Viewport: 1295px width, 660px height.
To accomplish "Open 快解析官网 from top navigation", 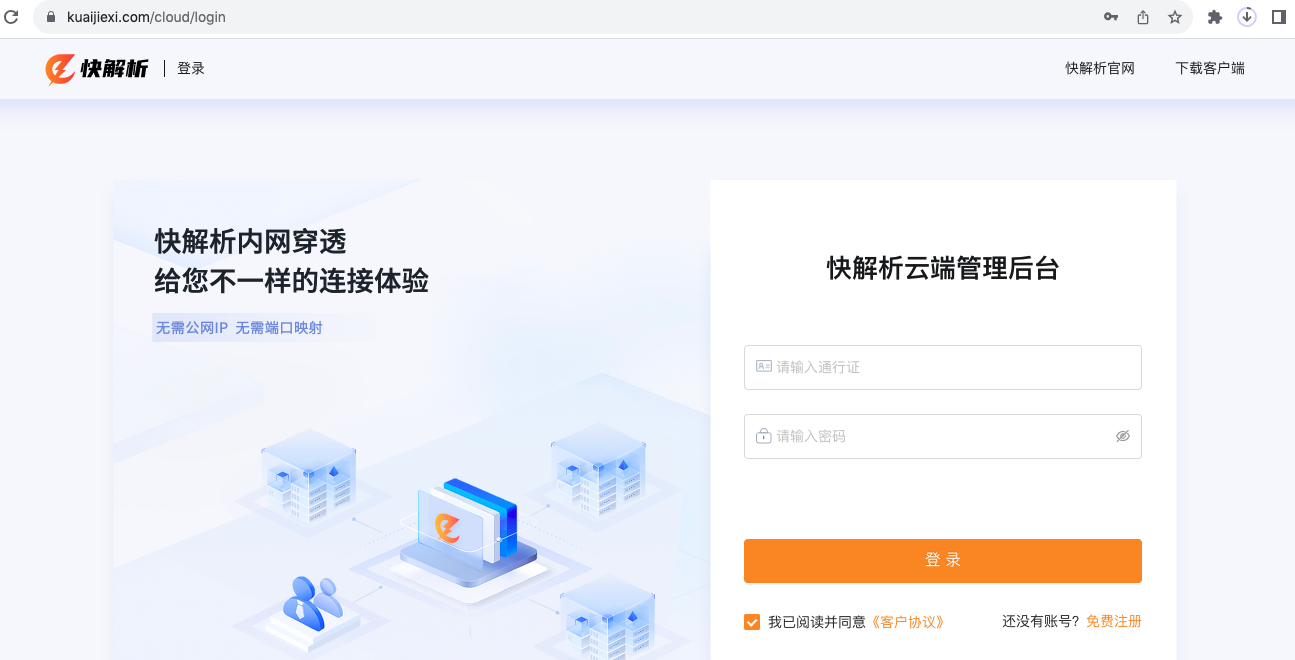I will coord(1100,68).
